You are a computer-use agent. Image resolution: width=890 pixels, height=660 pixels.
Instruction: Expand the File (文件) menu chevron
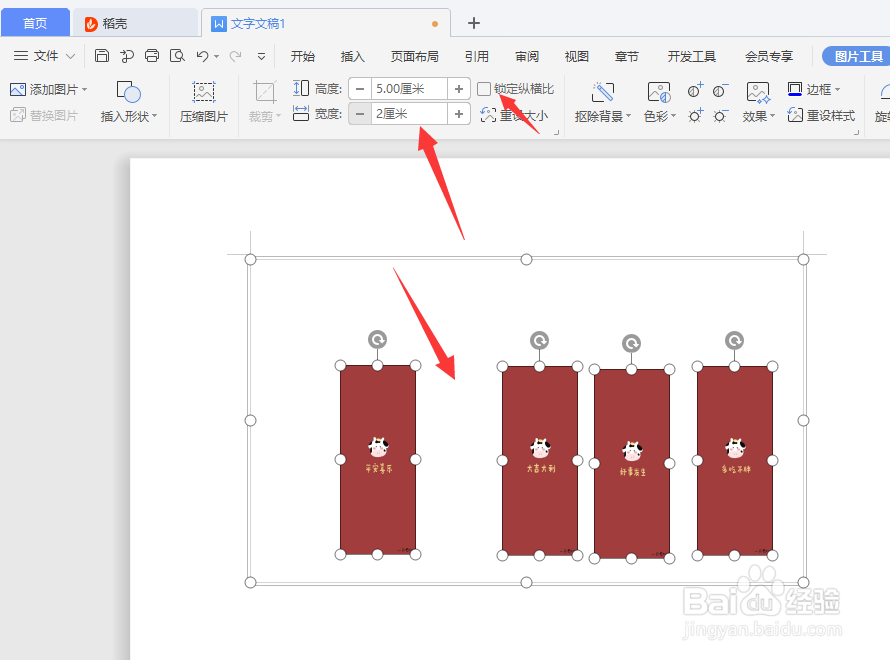(x=70, y=56)
